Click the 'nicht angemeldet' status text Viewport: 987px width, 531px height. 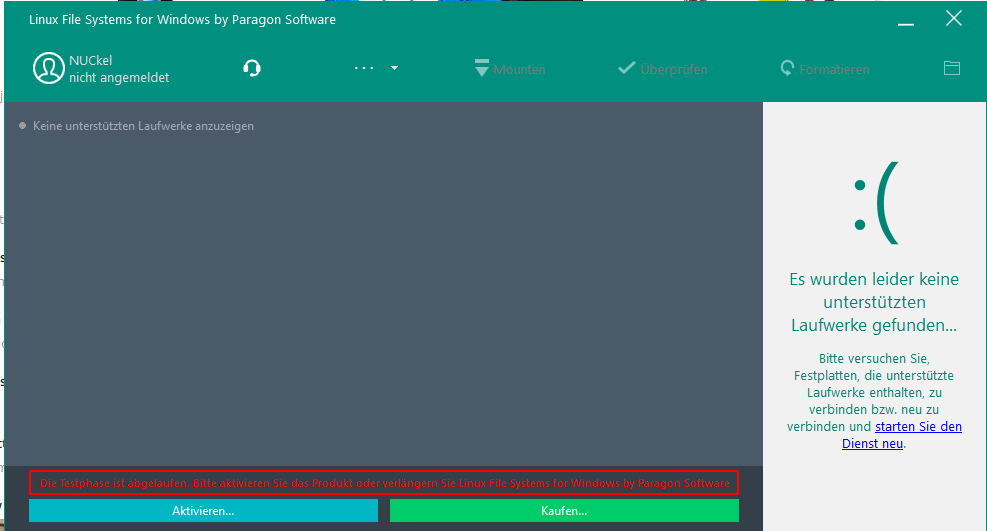click(119, 77)
